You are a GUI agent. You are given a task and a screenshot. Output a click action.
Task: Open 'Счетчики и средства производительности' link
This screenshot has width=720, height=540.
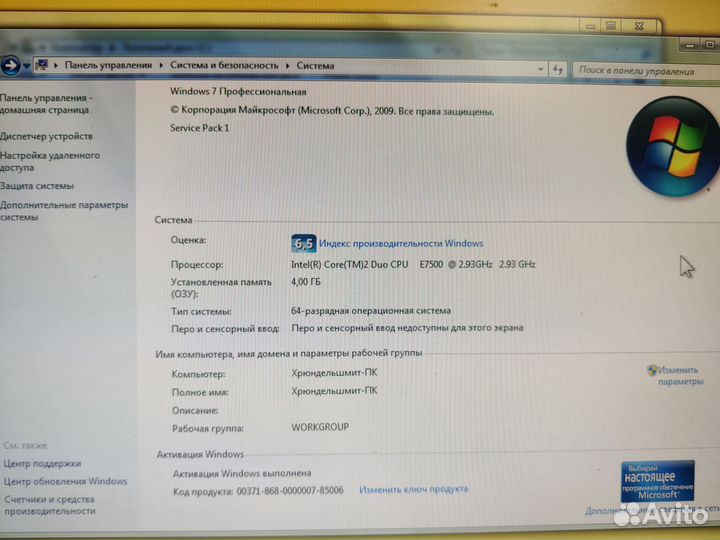click(50, 505)
